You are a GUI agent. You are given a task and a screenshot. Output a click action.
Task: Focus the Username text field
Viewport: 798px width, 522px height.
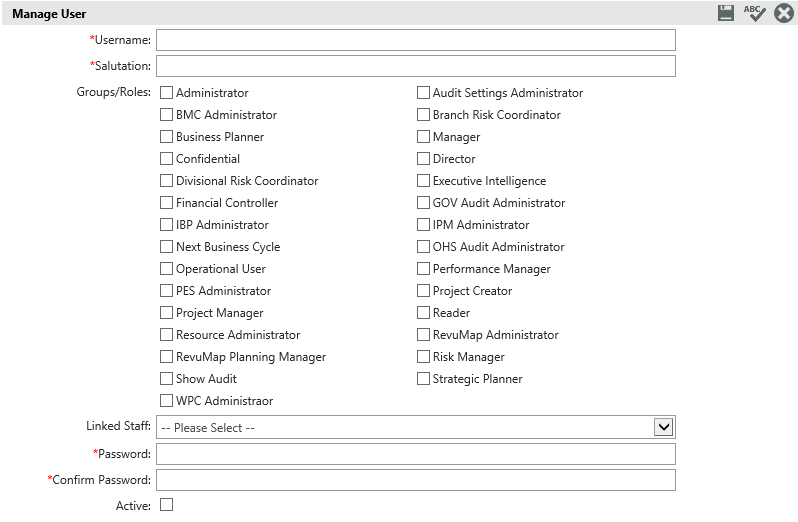pyautogui.click(x=415, y=40)
